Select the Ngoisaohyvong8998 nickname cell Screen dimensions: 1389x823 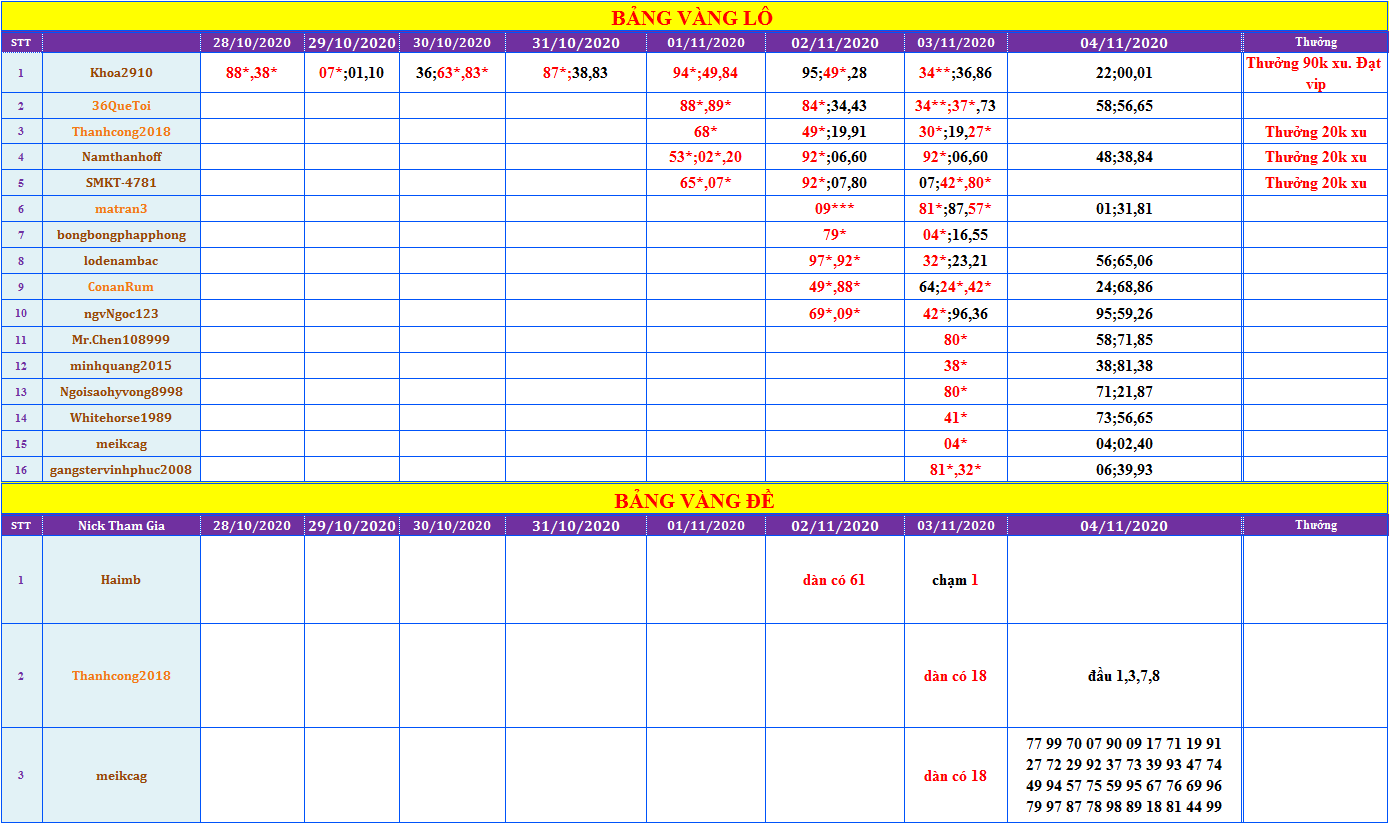coord(121,391)
